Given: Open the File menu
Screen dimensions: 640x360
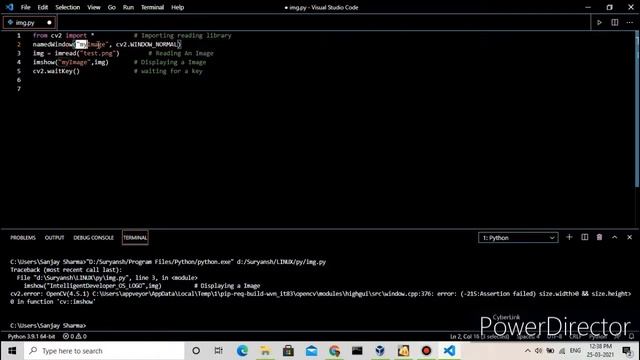Looking at the screenshot, I should [x=25, y=7].
